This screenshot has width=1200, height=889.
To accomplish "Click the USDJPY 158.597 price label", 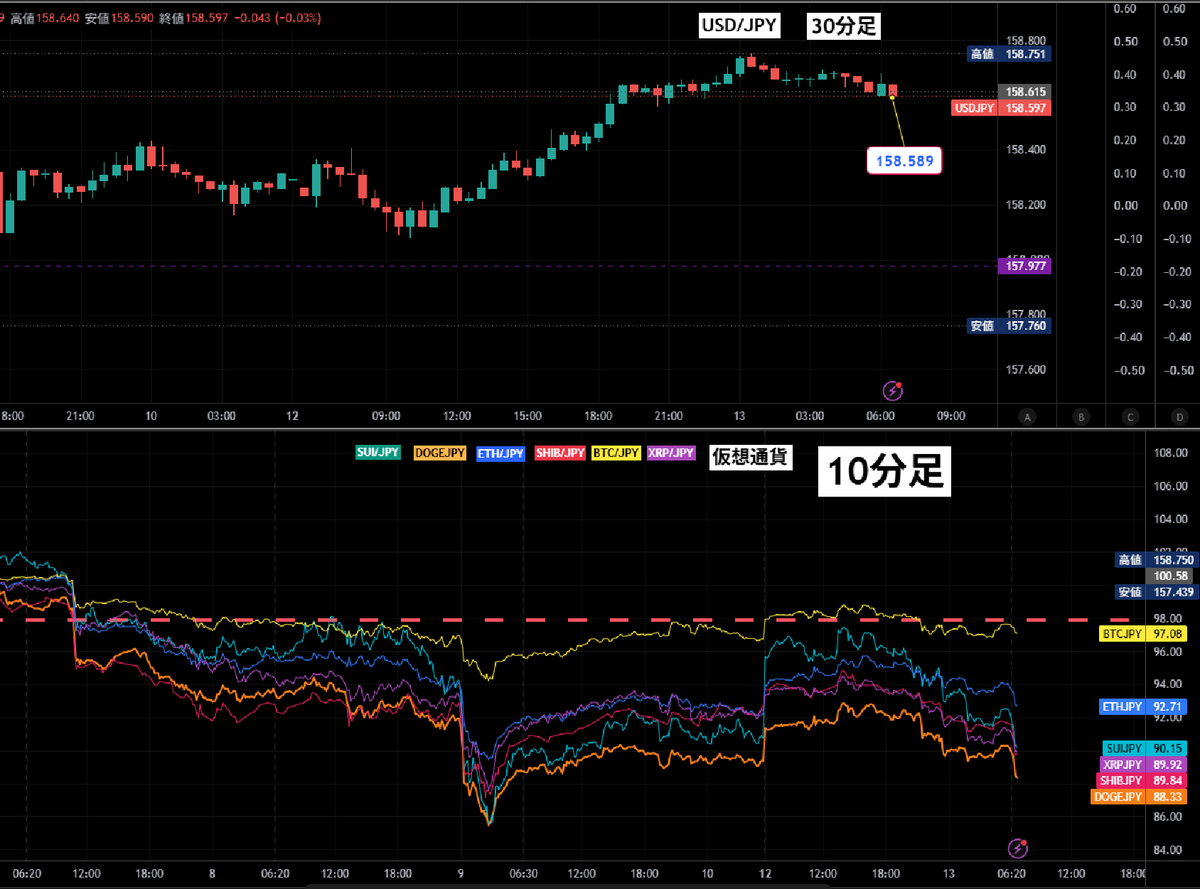I will point(1001,108).
